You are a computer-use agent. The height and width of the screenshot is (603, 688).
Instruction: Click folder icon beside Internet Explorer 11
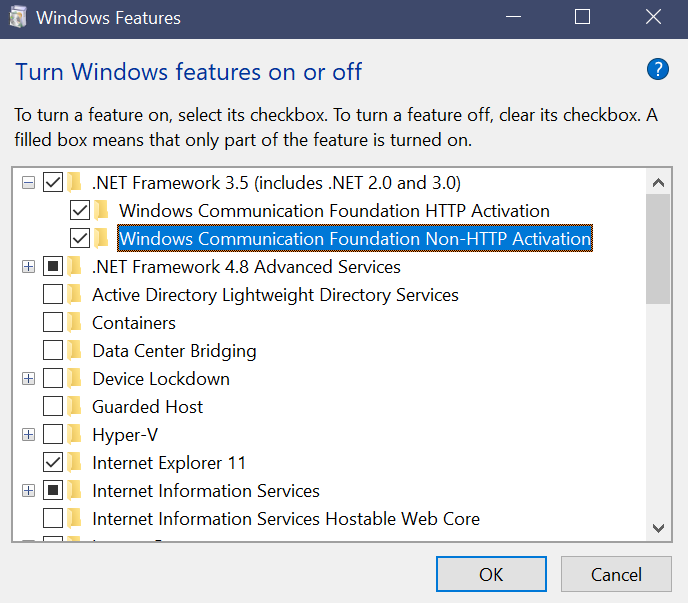pyautogui.click(x=75, y=463)
